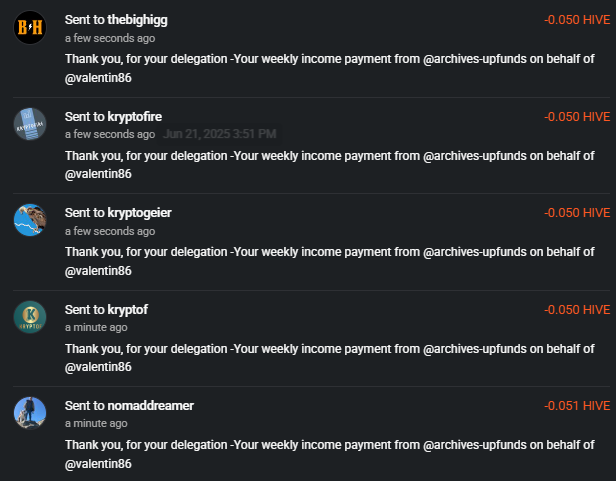Visit kryptofire username link
The image size is (616, 481).
[x=135, y=117]
